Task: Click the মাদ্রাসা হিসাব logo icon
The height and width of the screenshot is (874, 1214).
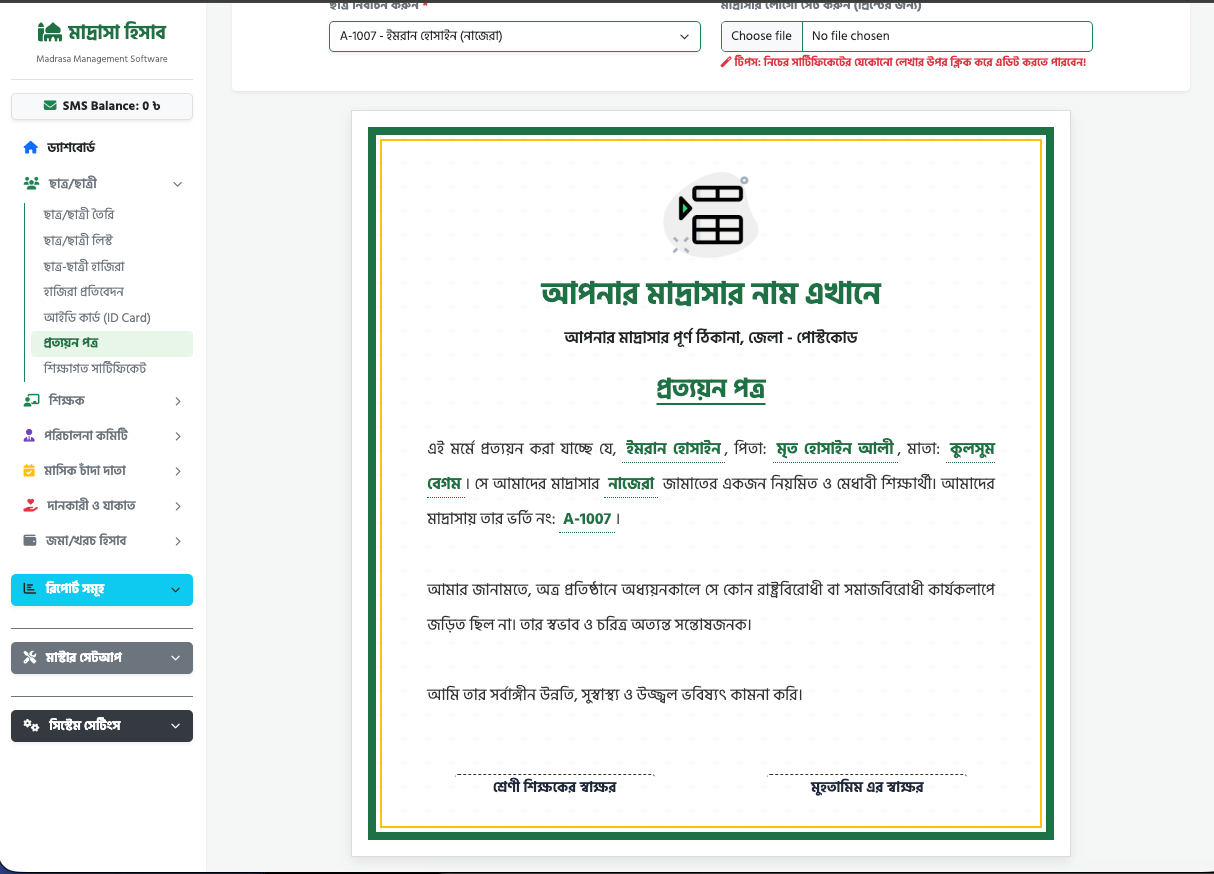Action: (x=49, y=32)
